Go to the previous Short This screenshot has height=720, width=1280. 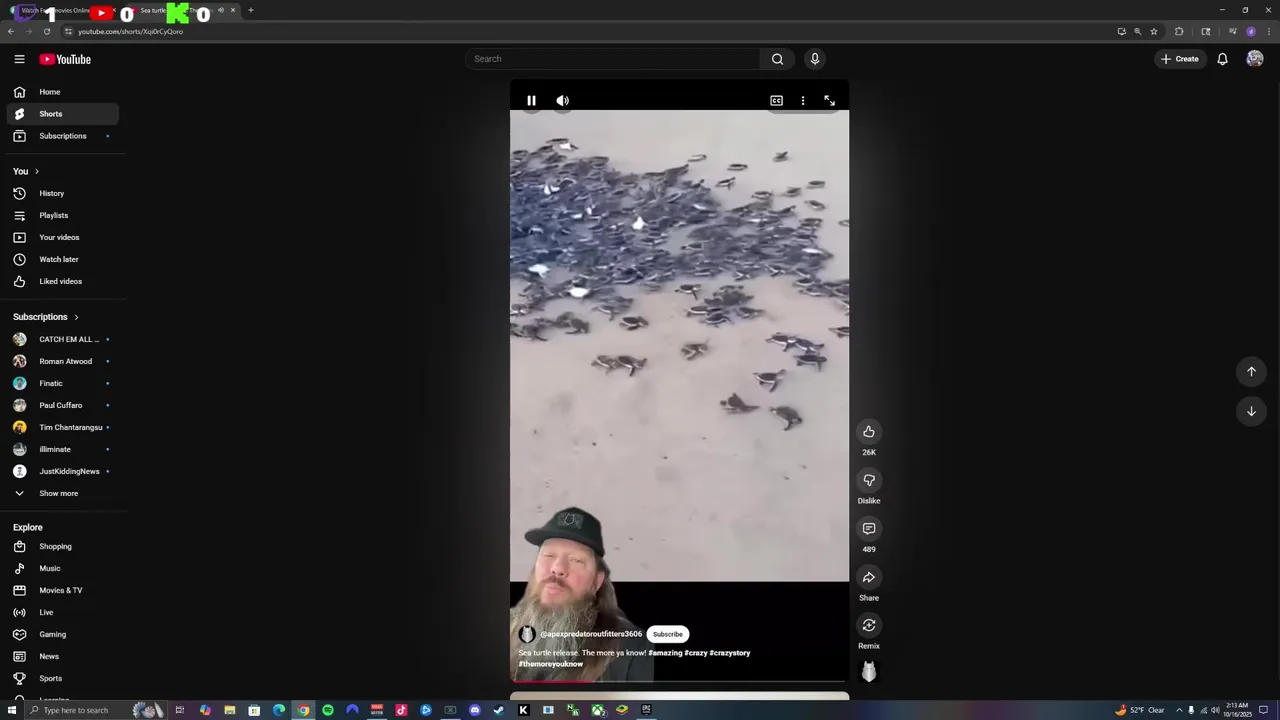pyautogui.click(x=1251, y=371)
